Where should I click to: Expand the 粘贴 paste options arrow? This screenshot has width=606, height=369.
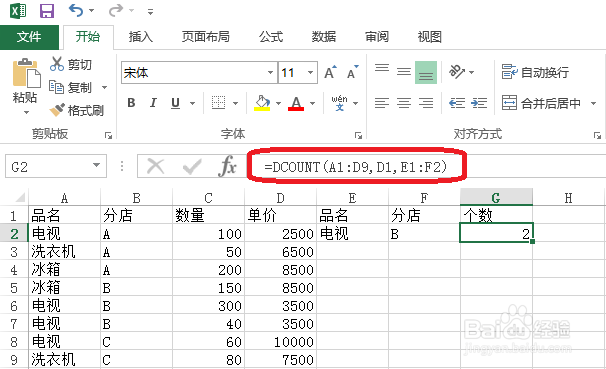click(26, 112)
